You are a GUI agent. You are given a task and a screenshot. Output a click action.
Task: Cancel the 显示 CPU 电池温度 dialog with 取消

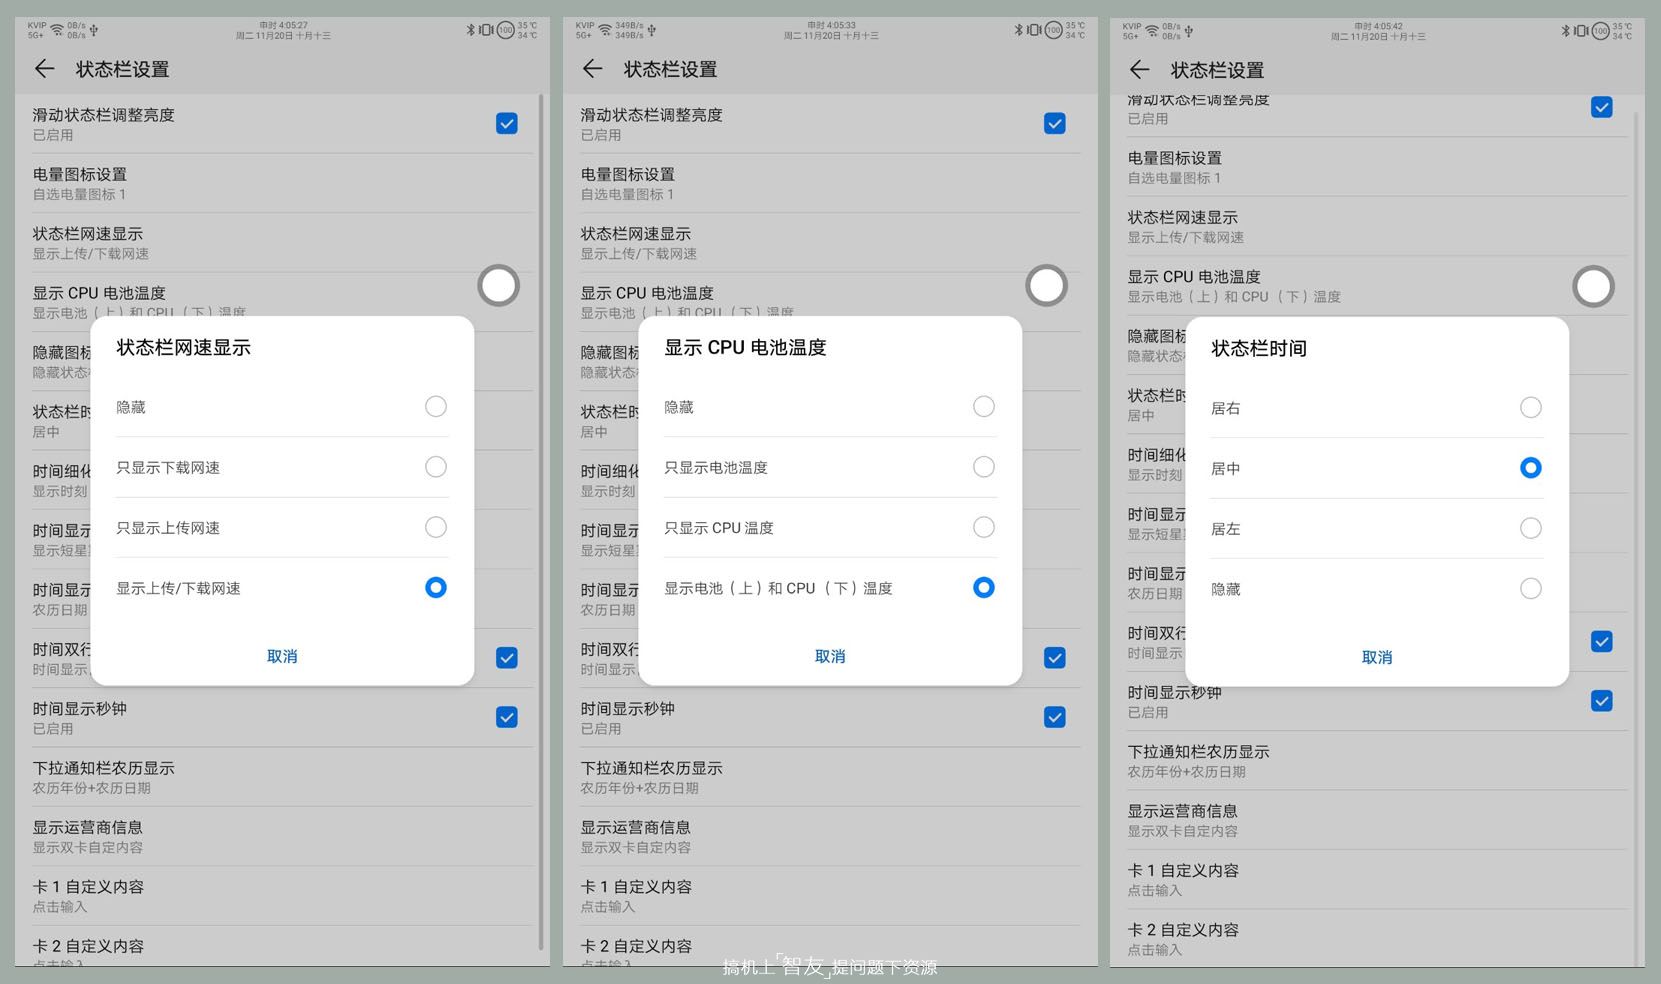[x=830, y=656]
